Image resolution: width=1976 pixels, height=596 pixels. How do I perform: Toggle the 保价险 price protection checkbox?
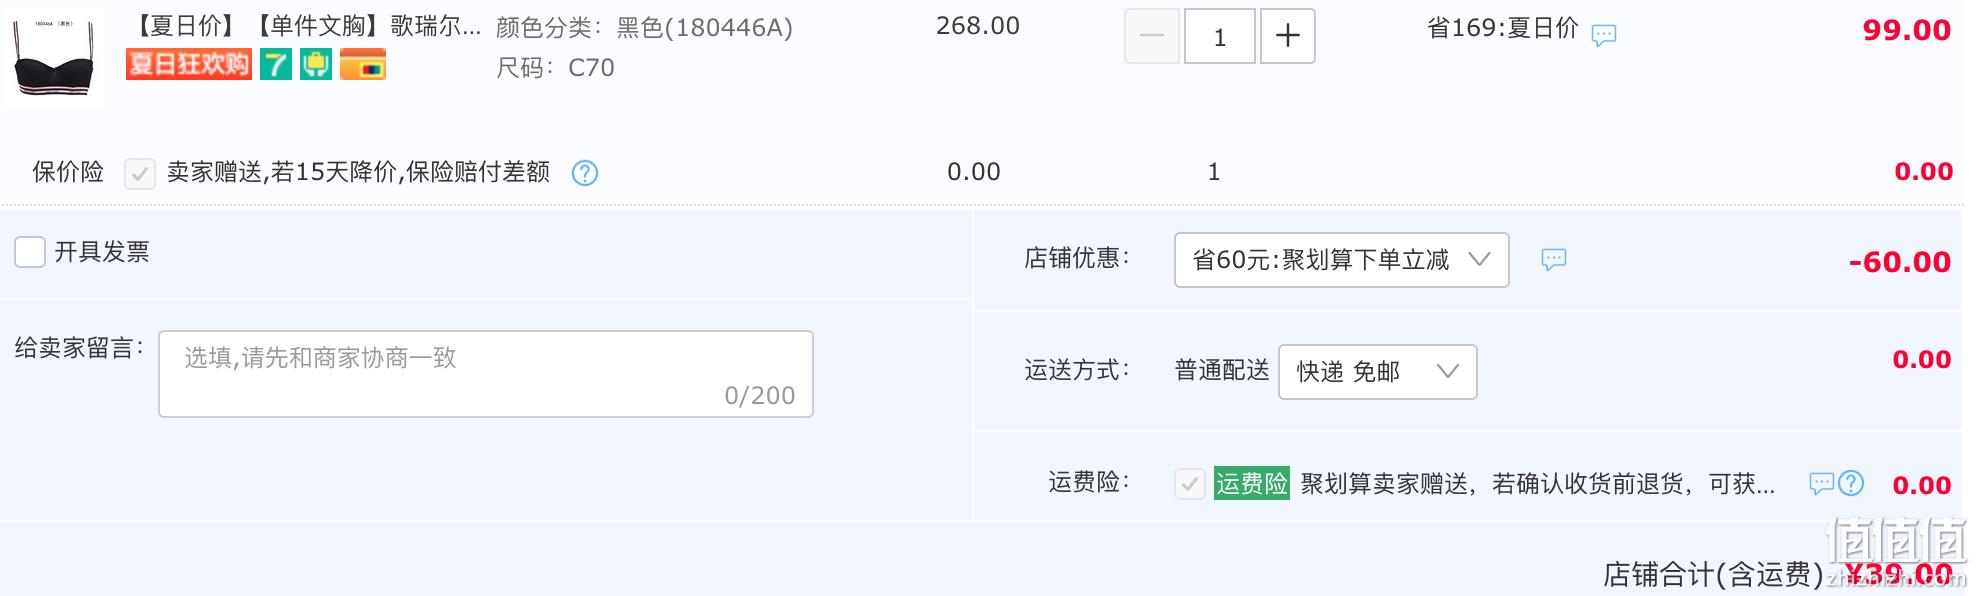pos(140,174)
